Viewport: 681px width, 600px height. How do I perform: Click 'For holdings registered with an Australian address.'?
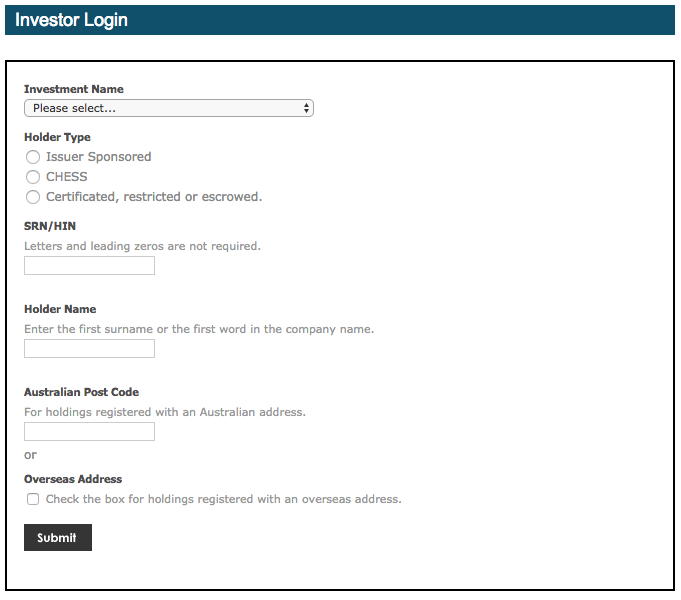[165, 412]
